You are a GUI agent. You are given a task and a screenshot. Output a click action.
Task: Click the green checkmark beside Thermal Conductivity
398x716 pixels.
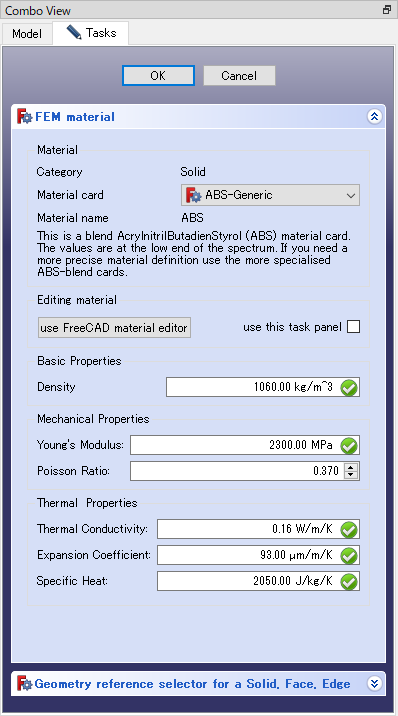[x=349, y=529]
